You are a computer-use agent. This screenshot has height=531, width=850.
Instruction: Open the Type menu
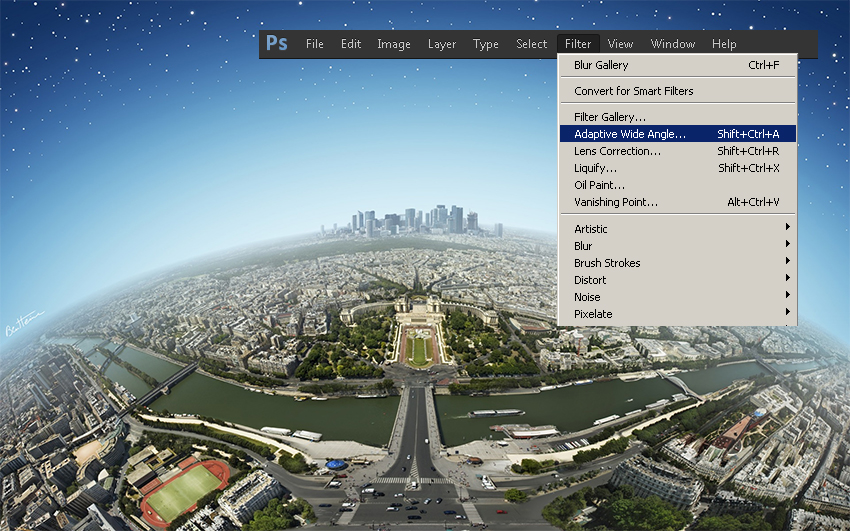(x=485, y=44)
